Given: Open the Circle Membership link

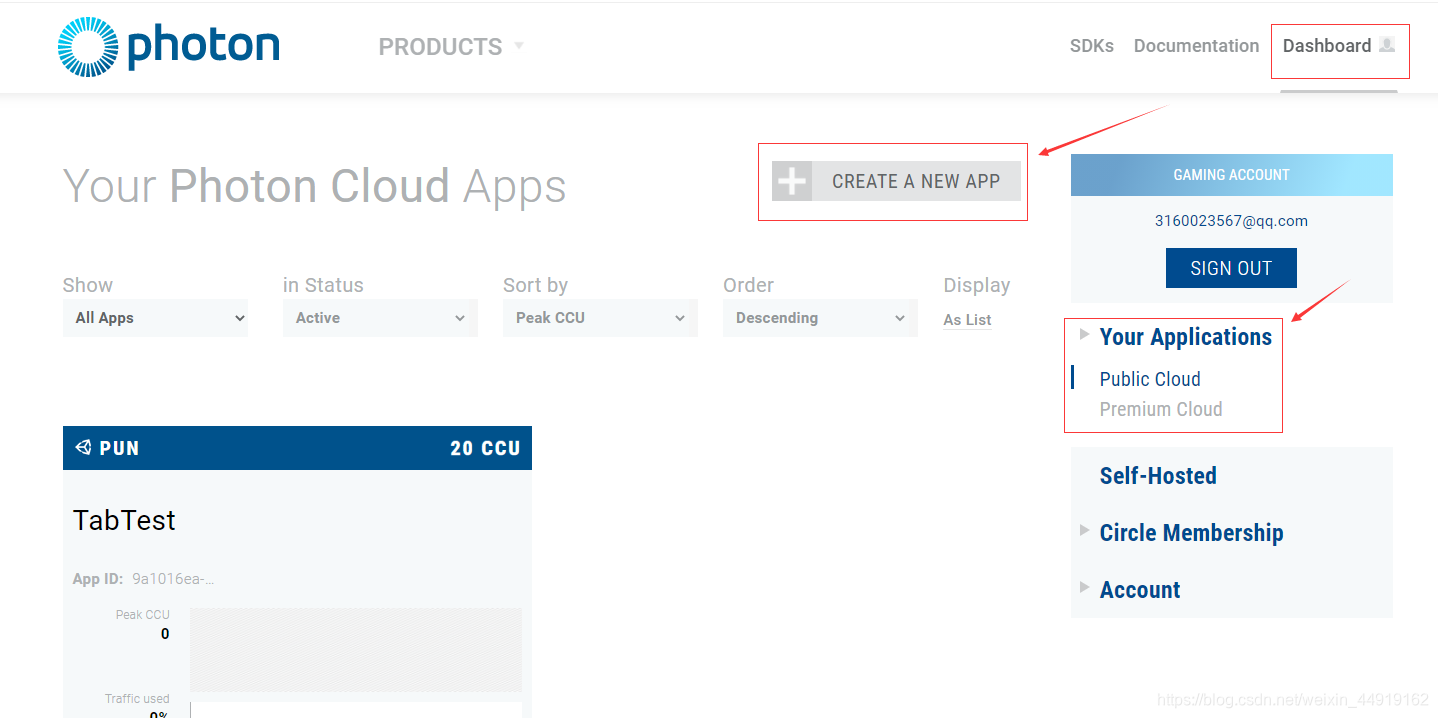Looking at the screenshot, I should tap(1191, 533).
